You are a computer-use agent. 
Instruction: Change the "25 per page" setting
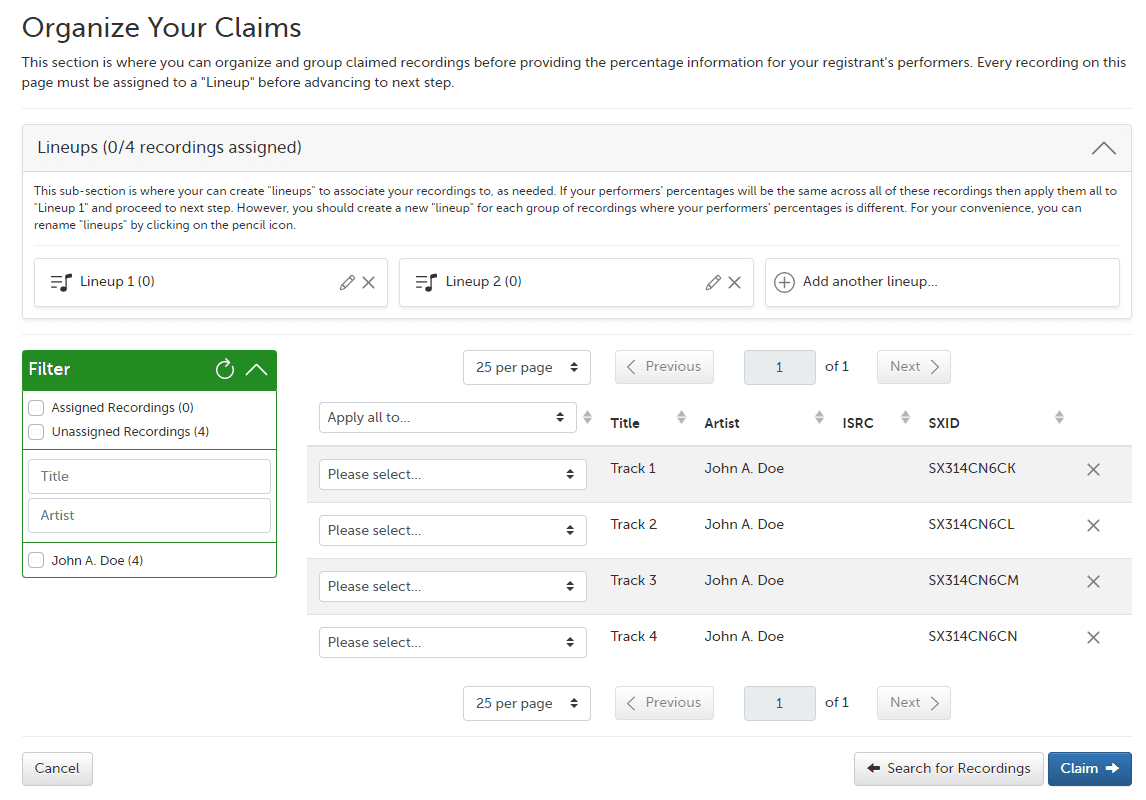526,367
